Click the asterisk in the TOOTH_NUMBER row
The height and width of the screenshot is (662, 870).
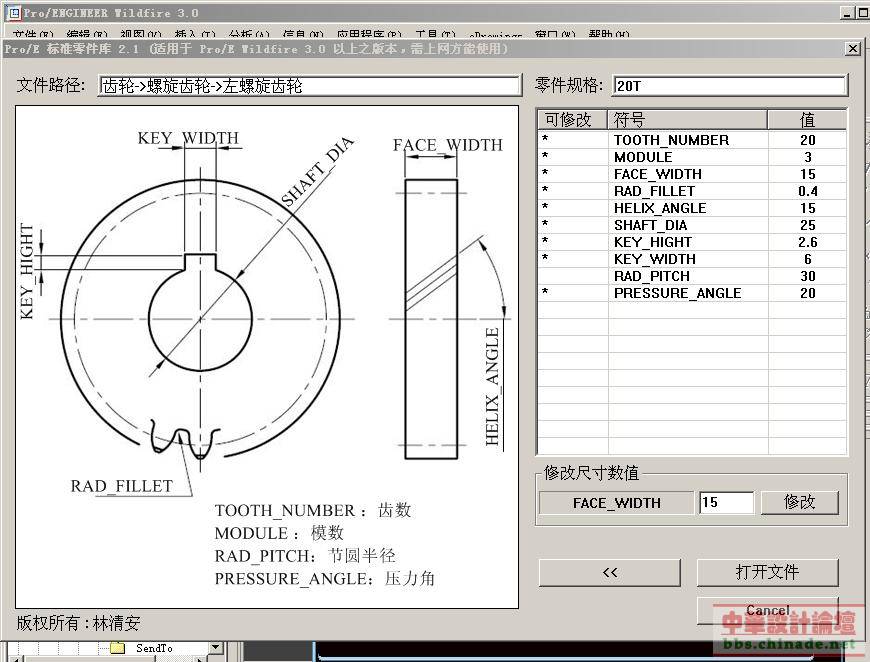(x=545, y=140)
